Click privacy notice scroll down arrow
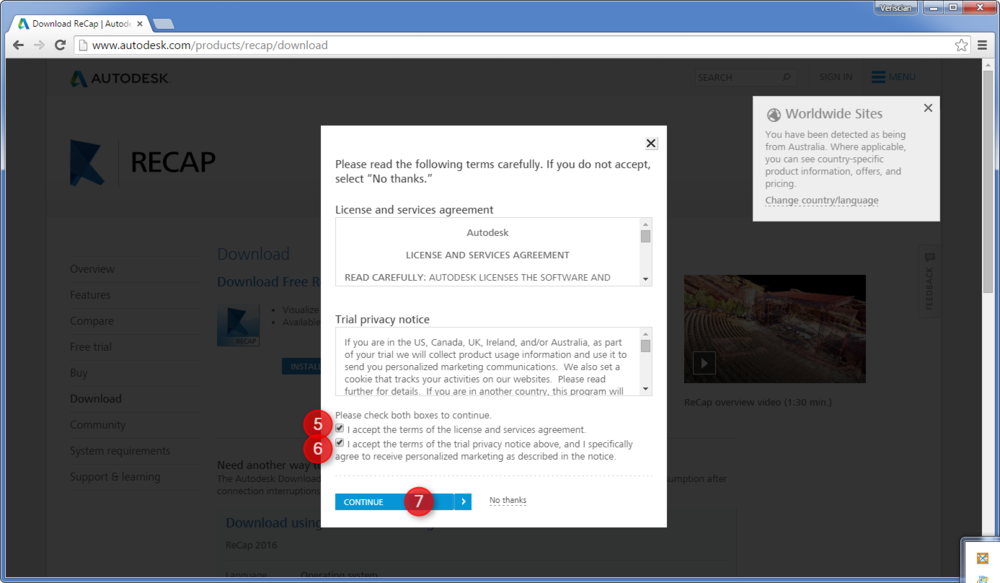 coord(645,388)
